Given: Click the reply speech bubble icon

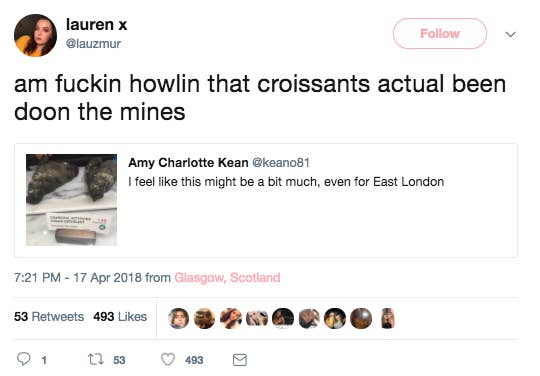Looking at the screenshot, I should (24, 359).
